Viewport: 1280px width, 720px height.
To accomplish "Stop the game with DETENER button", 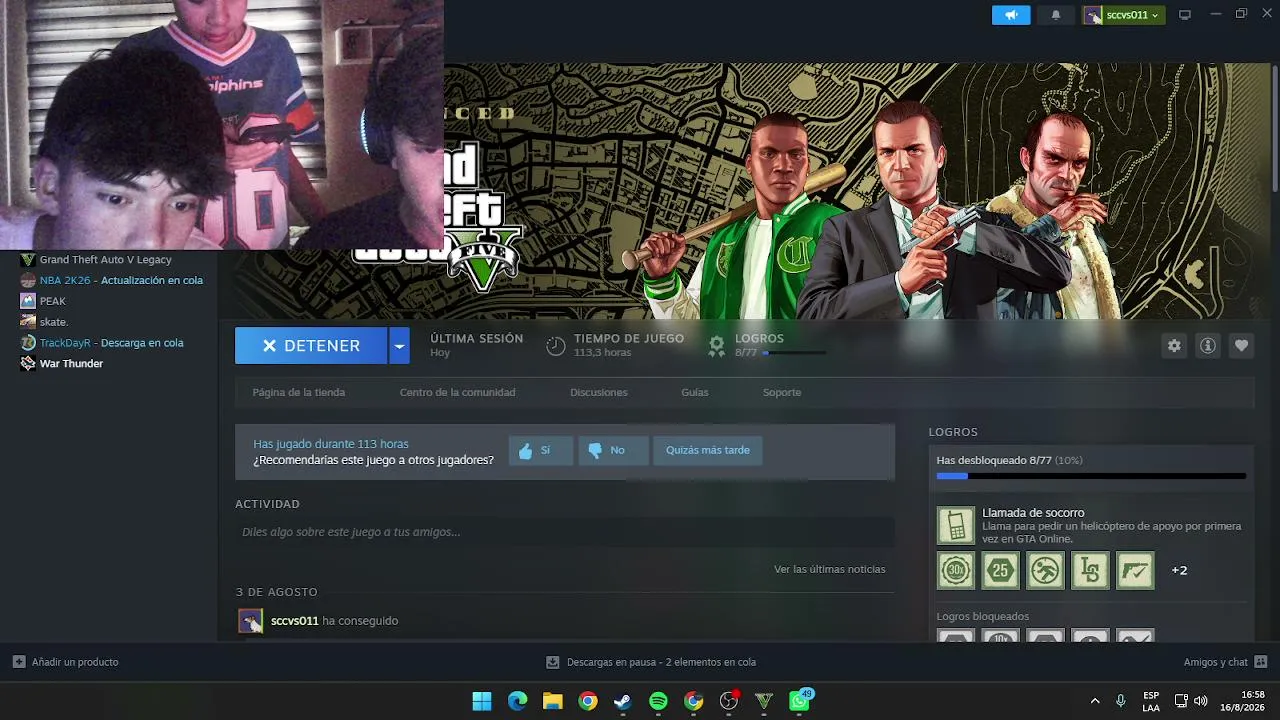I will tap(311, 346).
